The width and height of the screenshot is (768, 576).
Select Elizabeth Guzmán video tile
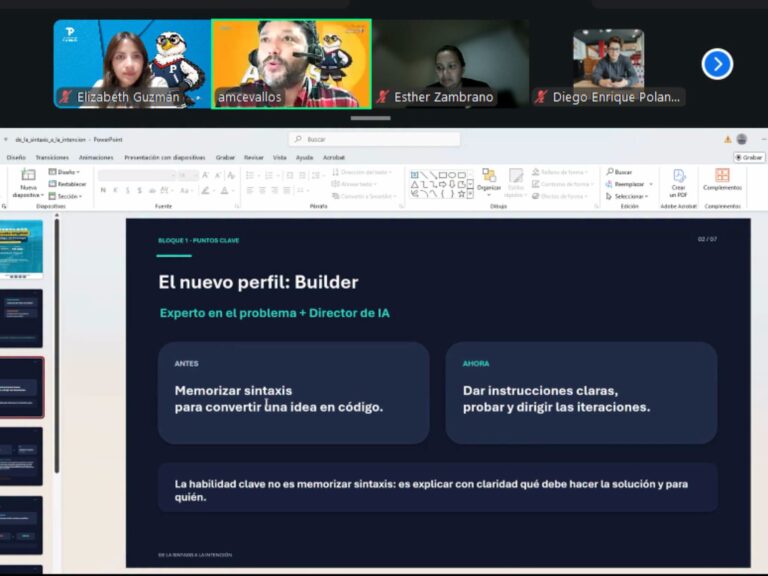point(132,64)
